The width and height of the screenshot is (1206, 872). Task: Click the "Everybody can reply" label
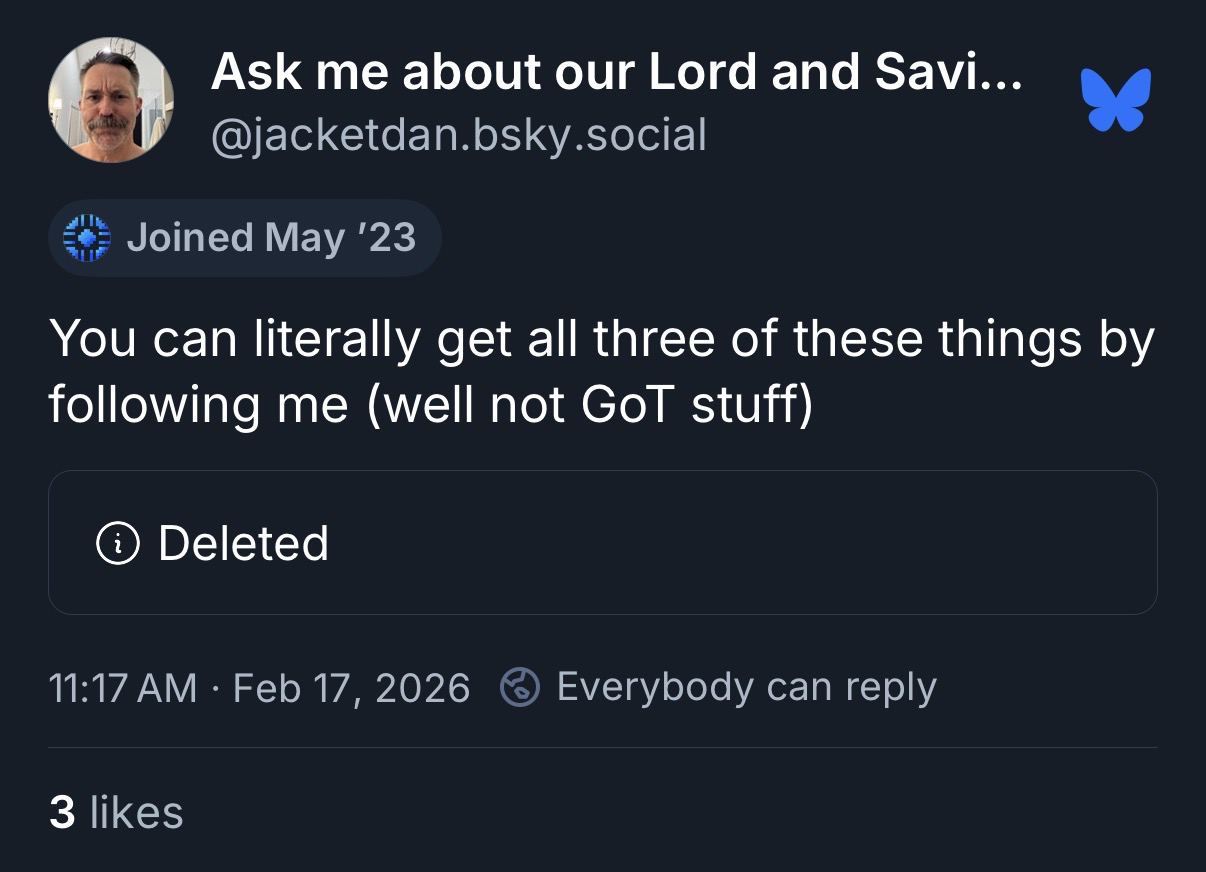pos(746,687)
